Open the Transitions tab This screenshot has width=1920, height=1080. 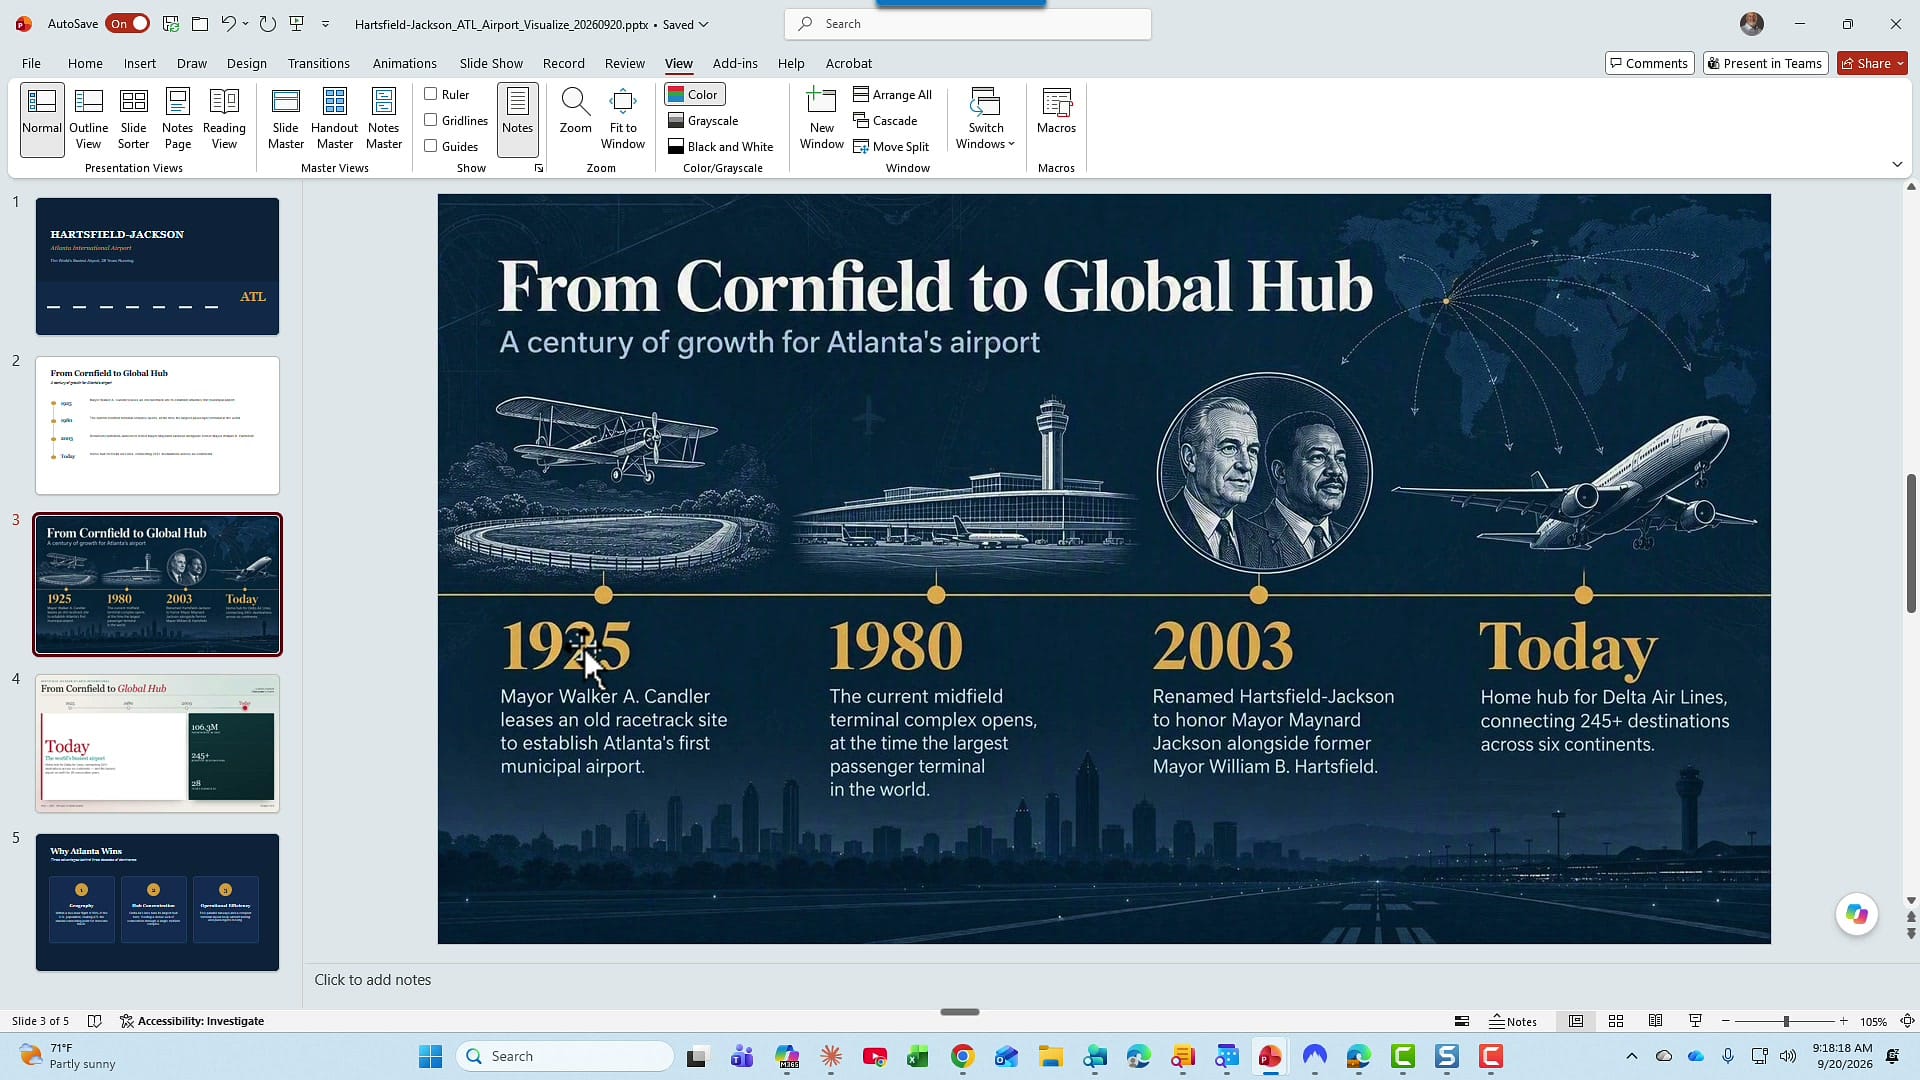318,63
